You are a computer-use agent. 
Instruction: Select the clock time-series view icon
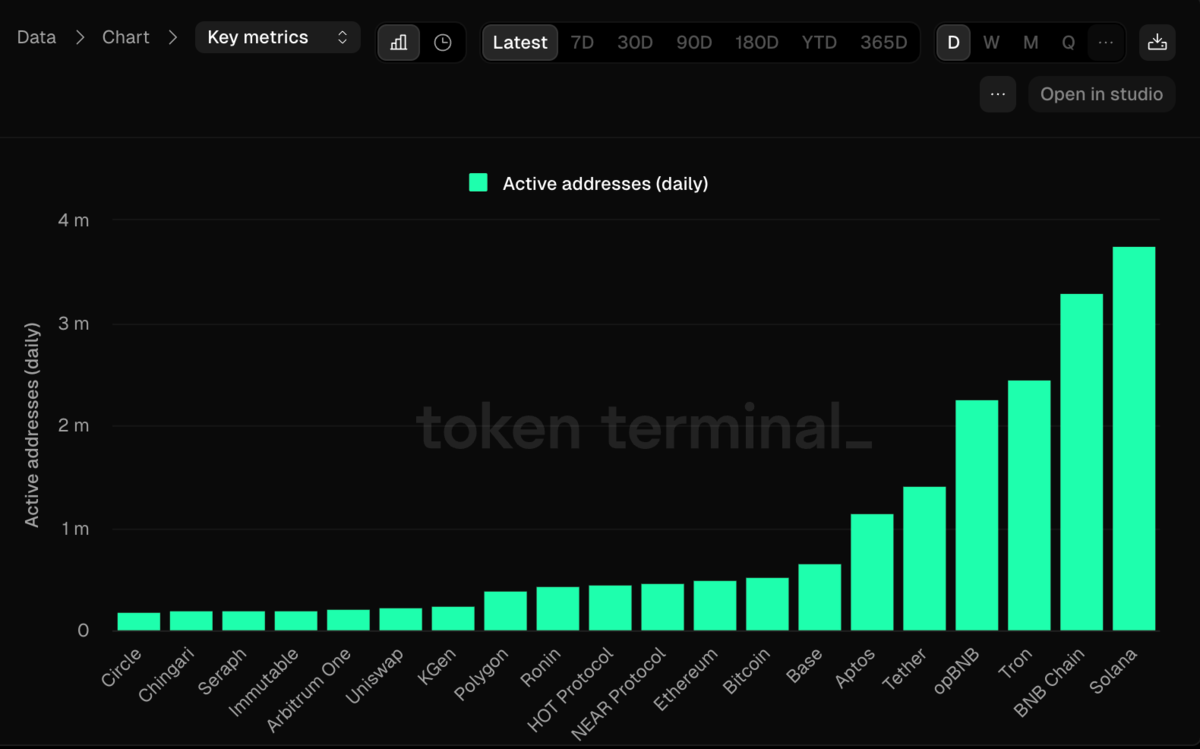[x=442, y=43]
